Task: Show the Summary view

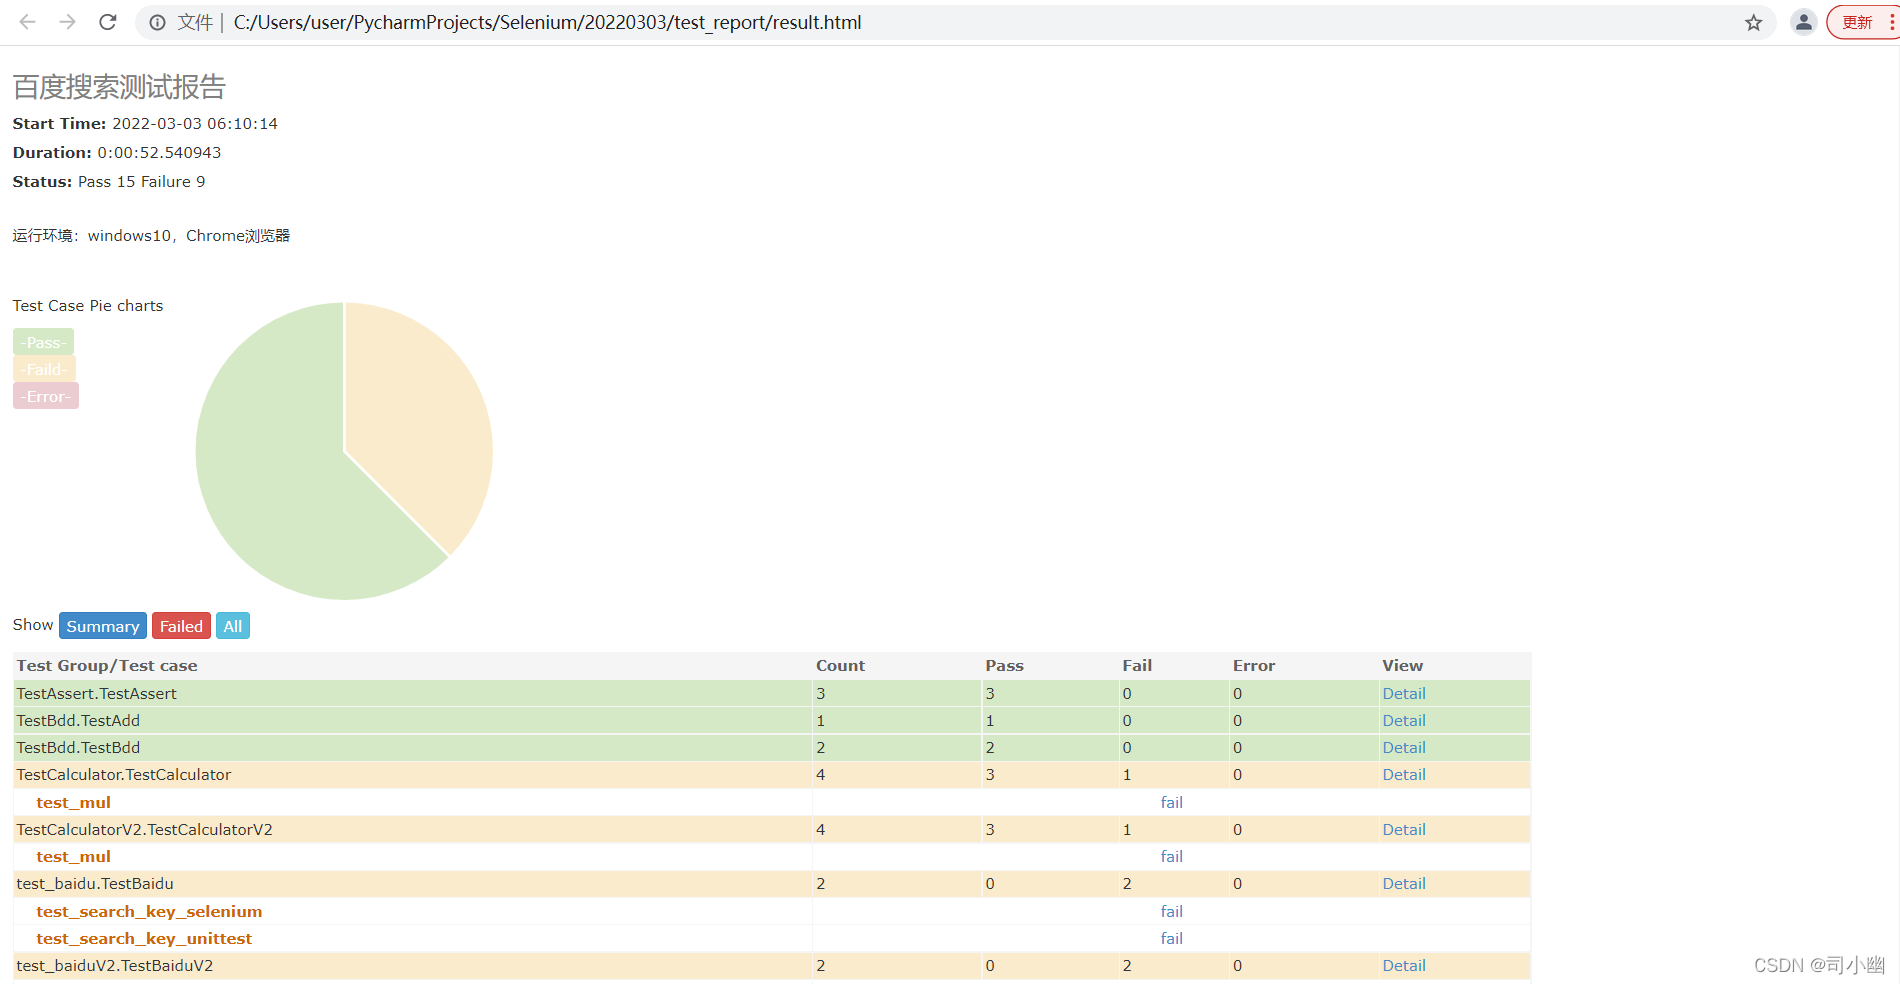Action: click(x=103, y=626)
